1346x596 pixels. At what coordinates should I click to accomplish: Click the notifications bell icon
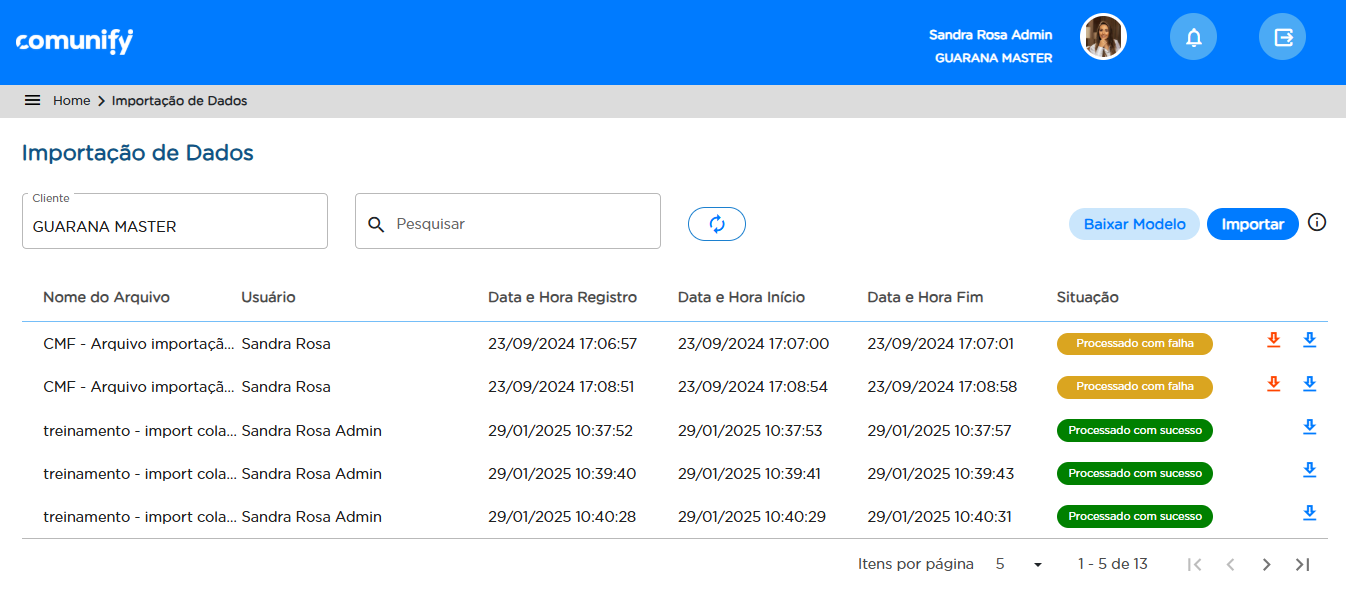(x=1193, y=38)
